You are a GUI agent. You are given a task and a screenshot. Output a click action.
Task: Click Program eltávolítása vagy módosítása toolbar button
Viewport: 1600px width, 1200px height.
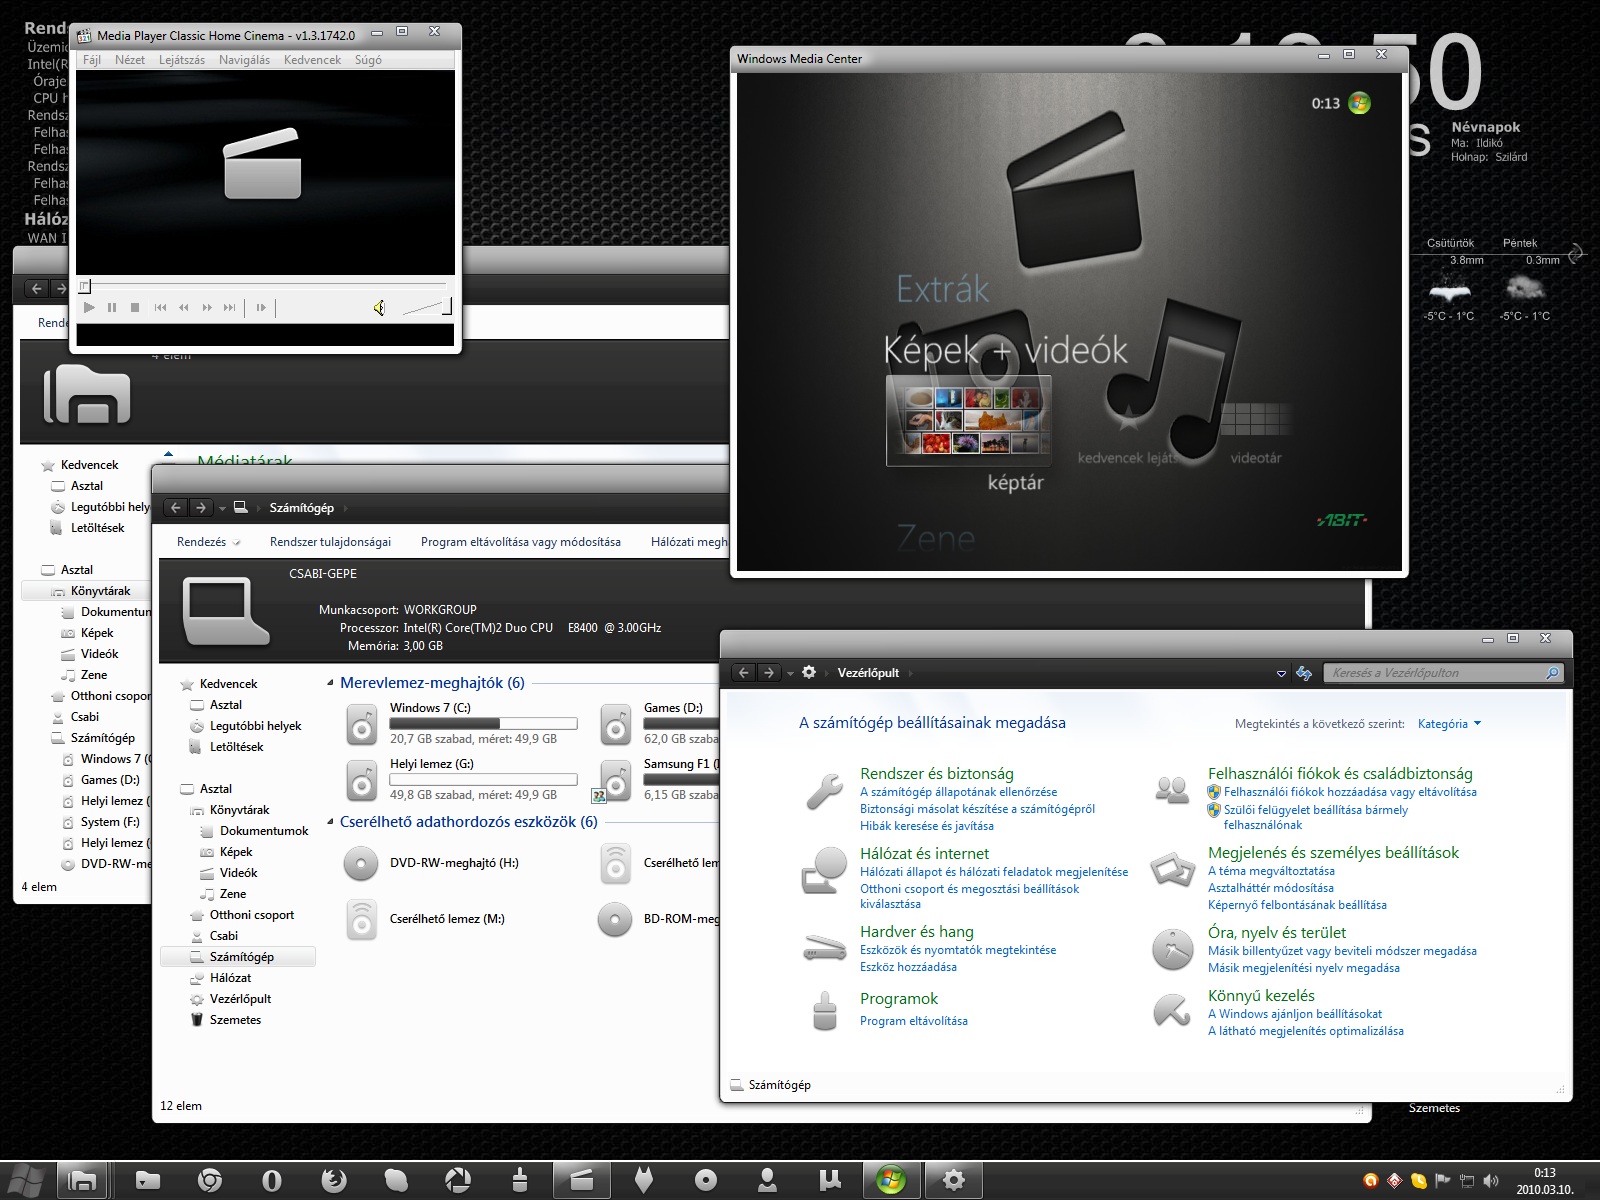coord(520,542)
